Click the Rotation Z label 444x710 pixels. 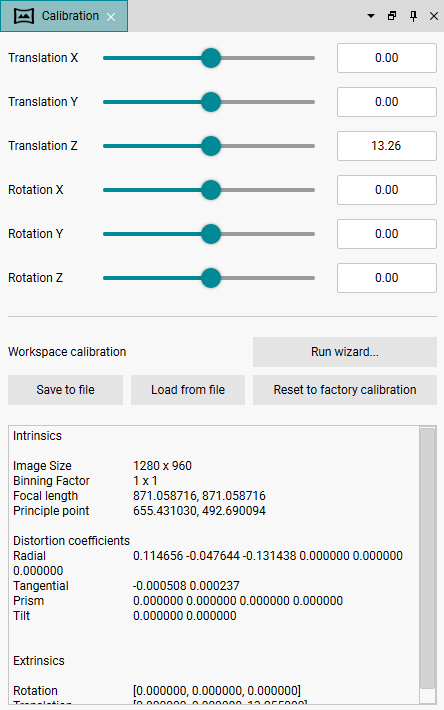point(35,278)
